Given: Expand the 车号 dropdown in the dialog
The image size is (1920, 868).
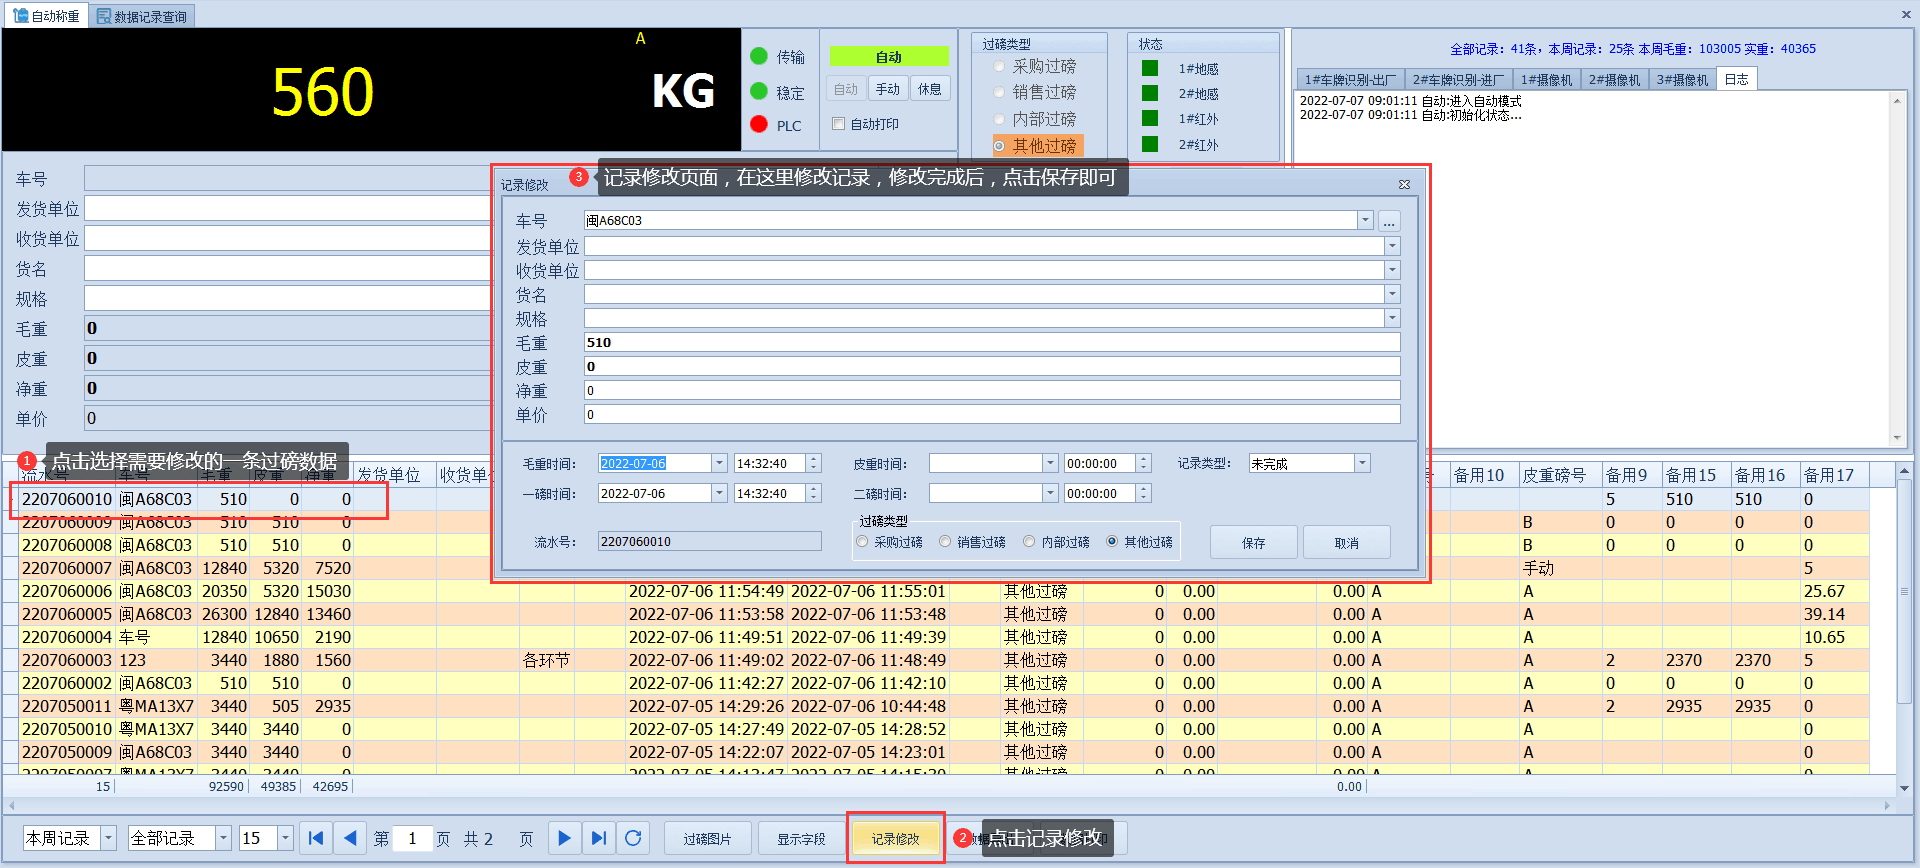Looking at the screenshot, I should coord(1365,220).
